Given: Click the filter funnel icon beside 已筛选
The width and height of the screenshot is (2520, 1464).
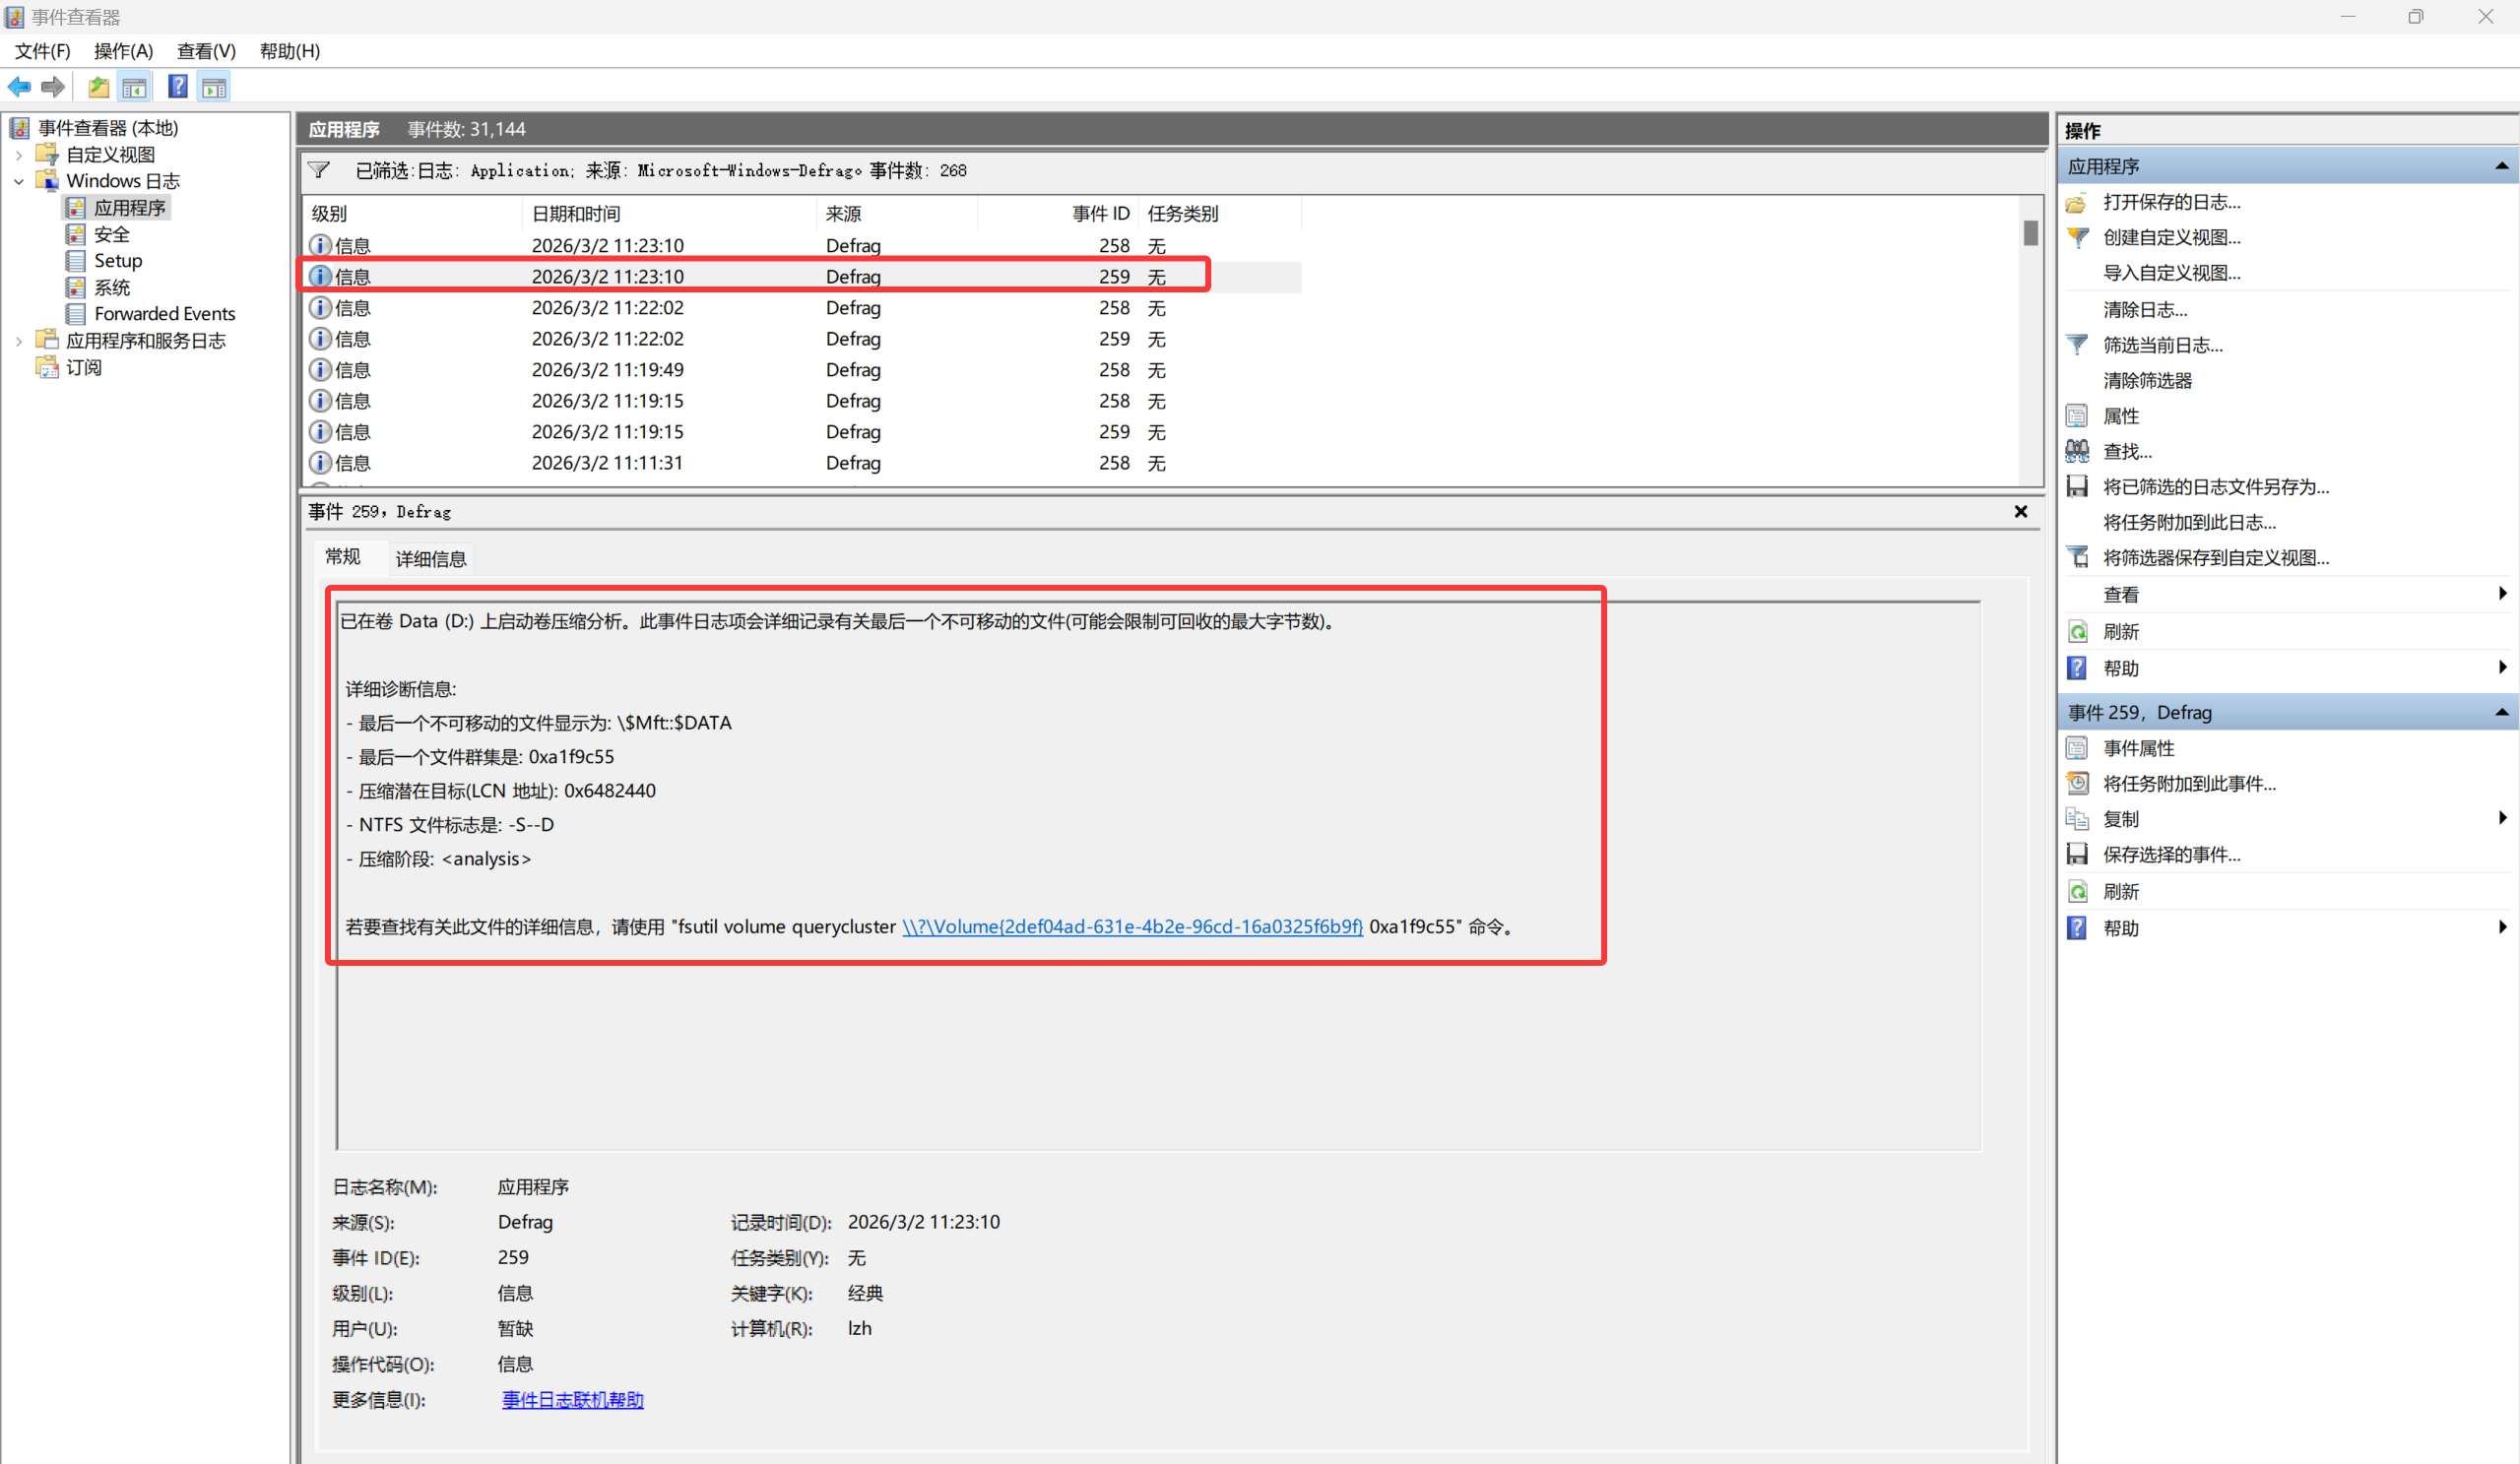Looking at the screenshot, I should pyautogui.click(x=319, y=170).
